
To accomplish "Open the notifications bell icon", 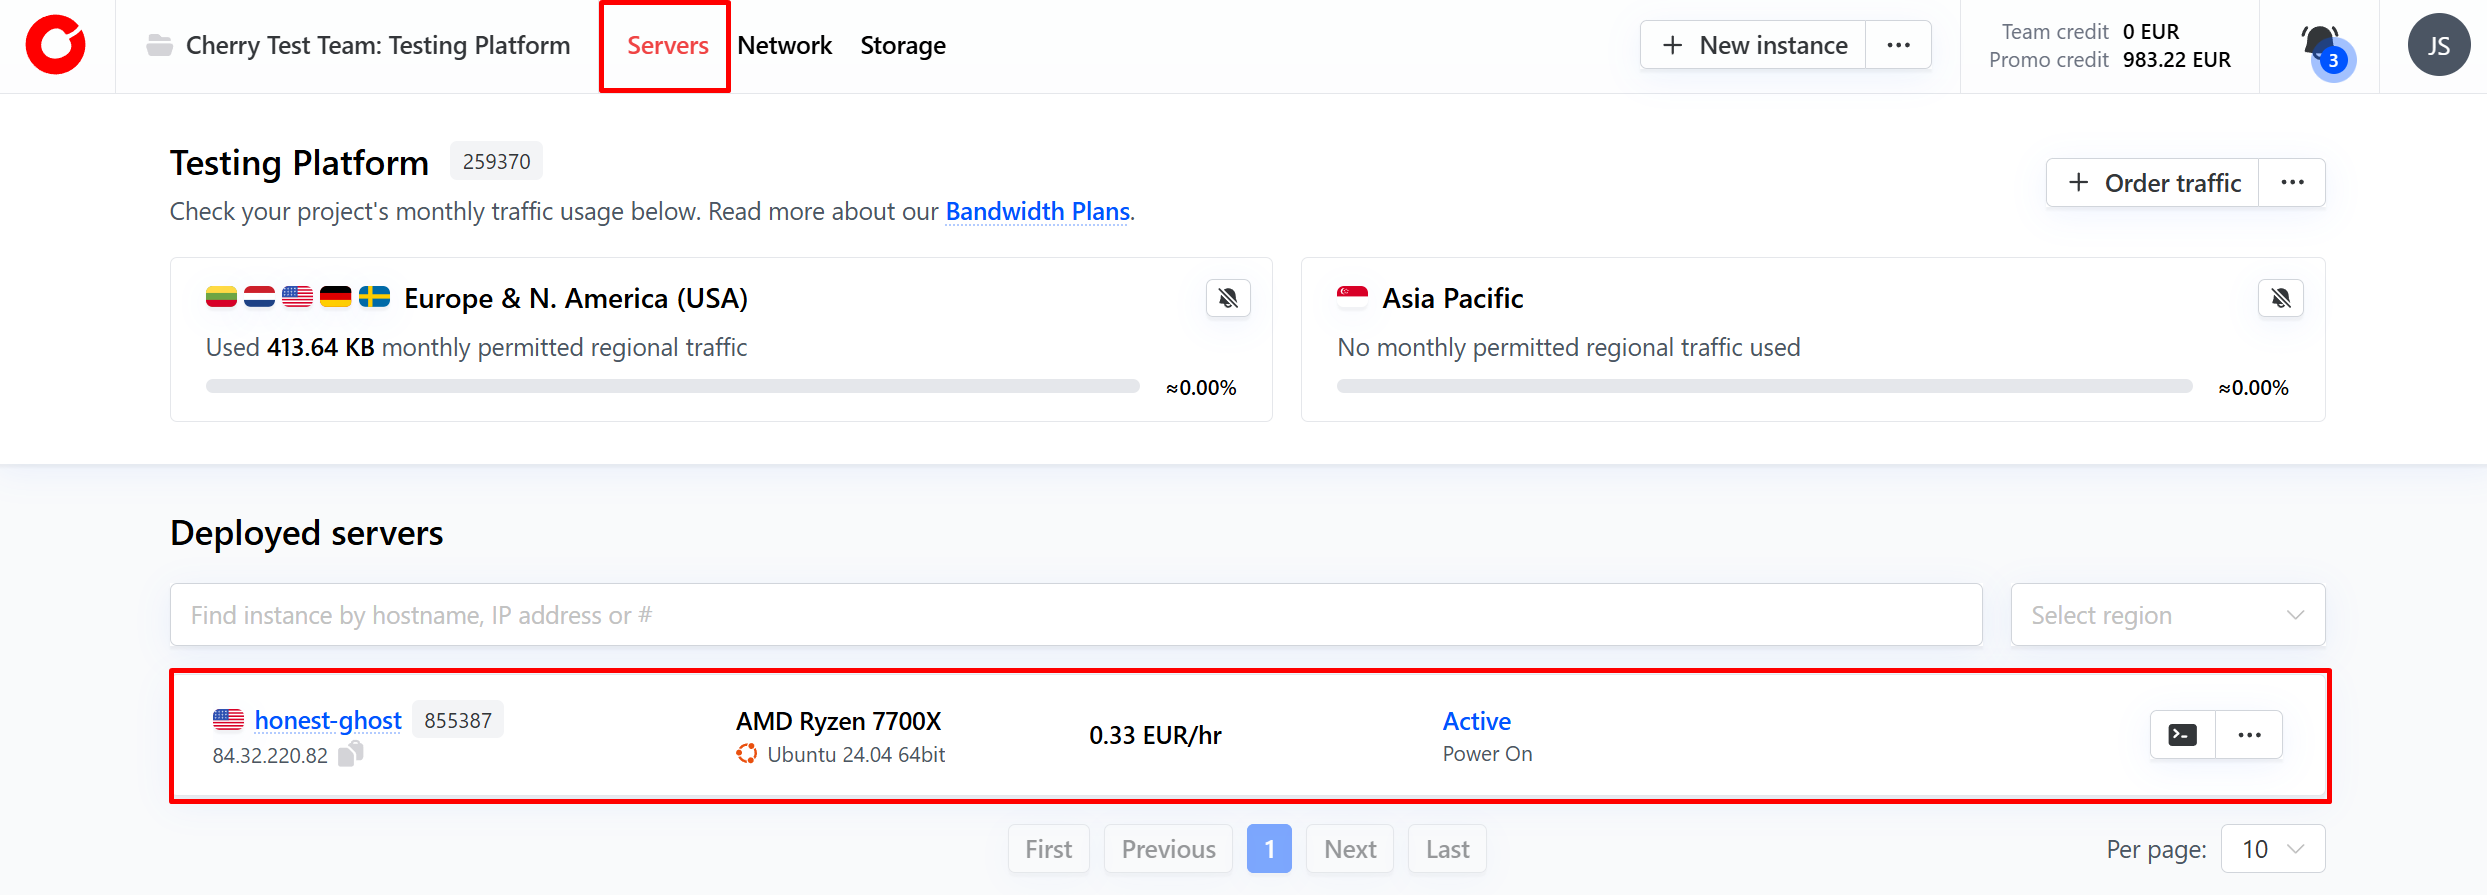I will pos(2320,46).
